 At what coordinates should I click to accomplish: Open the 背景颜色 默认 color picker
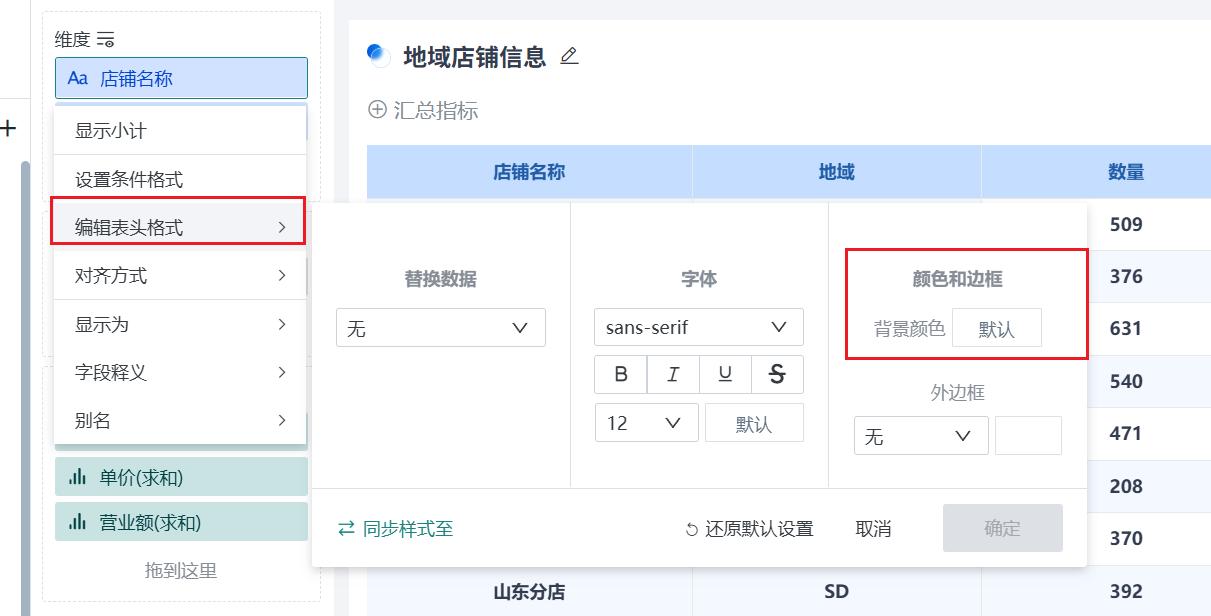tap(996, 327)
